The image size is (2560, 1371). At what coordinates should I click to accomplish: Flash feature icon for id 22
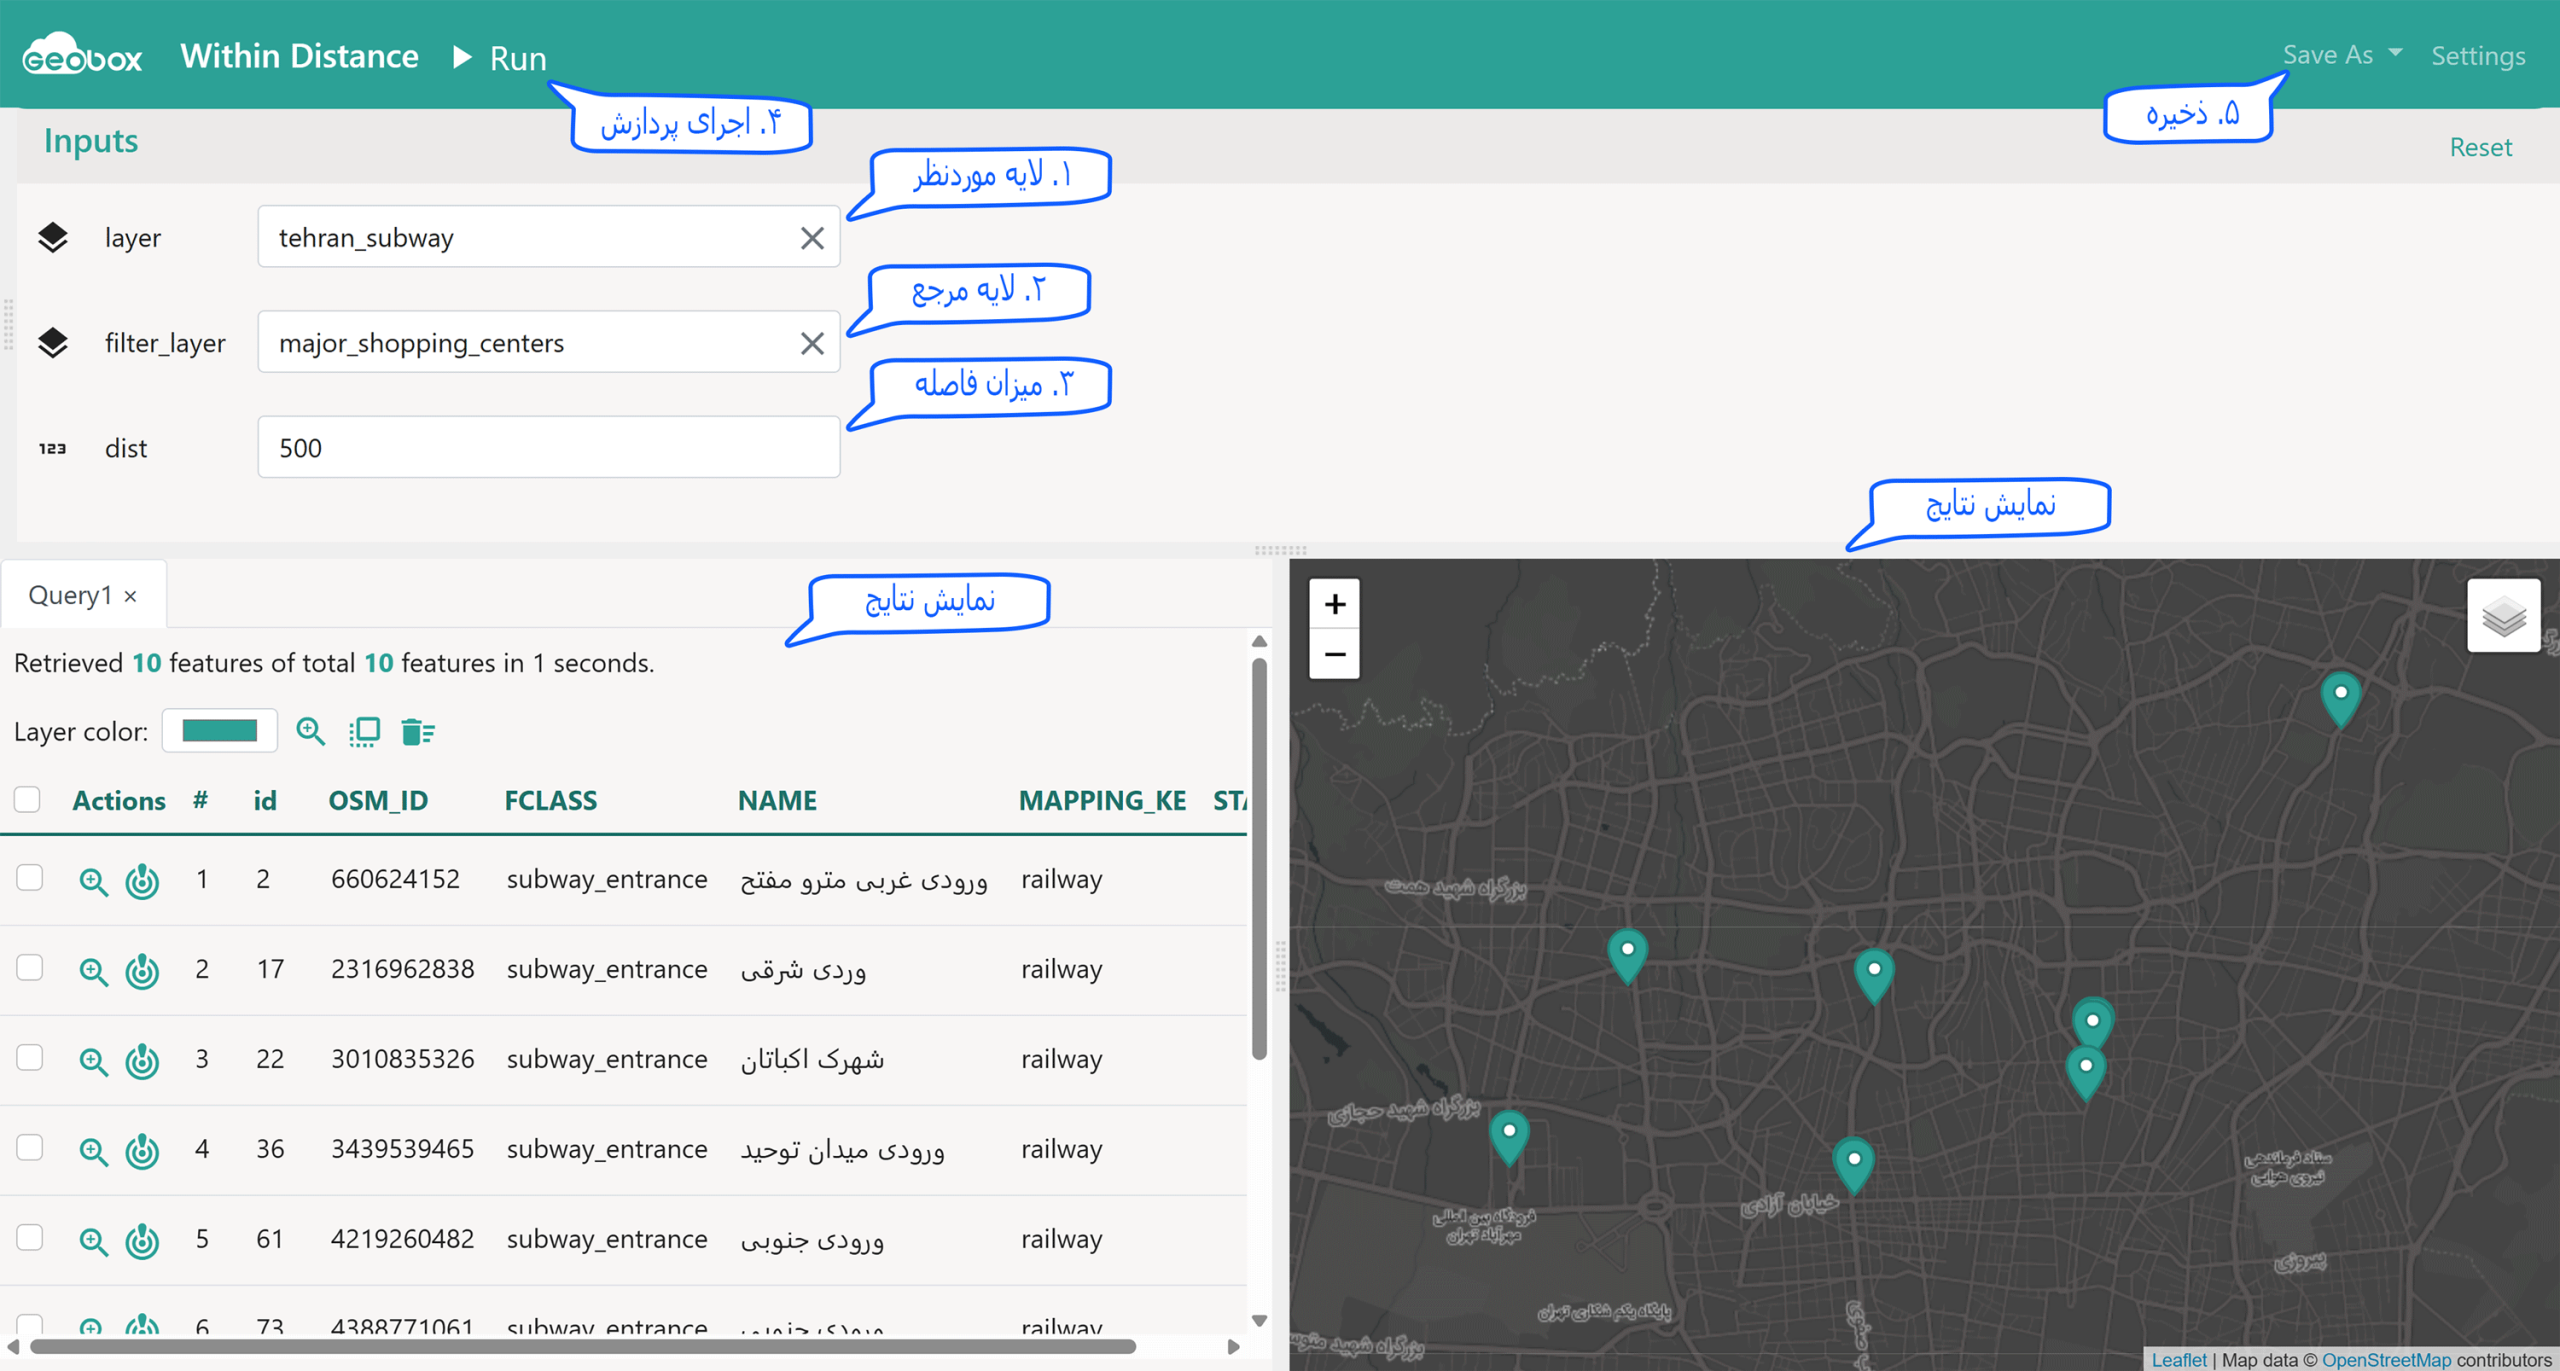[x=142, y=1061]
